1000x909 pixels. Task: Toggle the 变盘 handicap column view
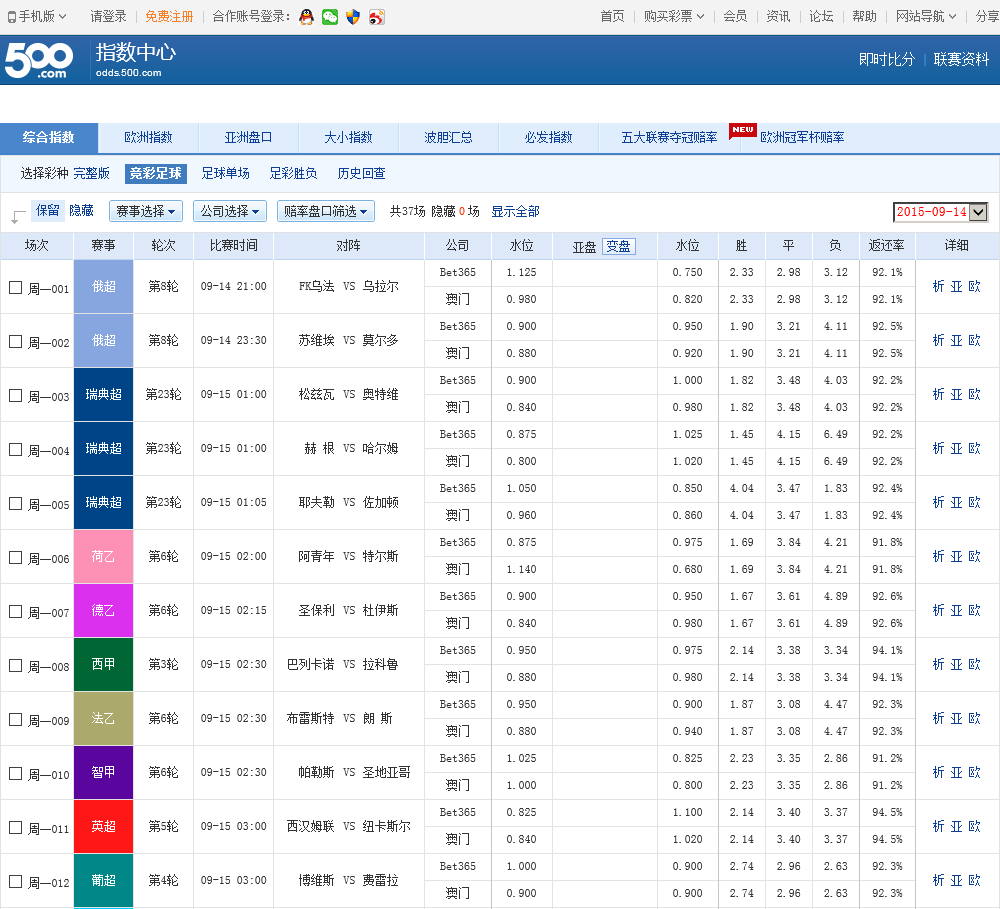click(x=618, y=246)
